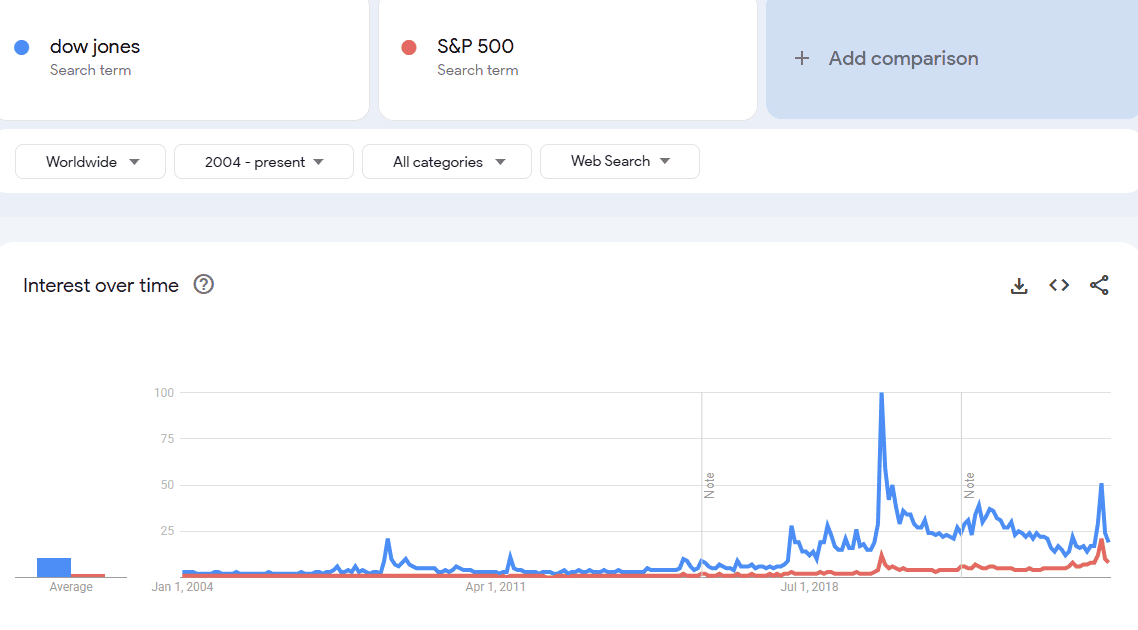1138x630 pixels.
Task: Open help for Interest over time
Action: click(204, 285)
